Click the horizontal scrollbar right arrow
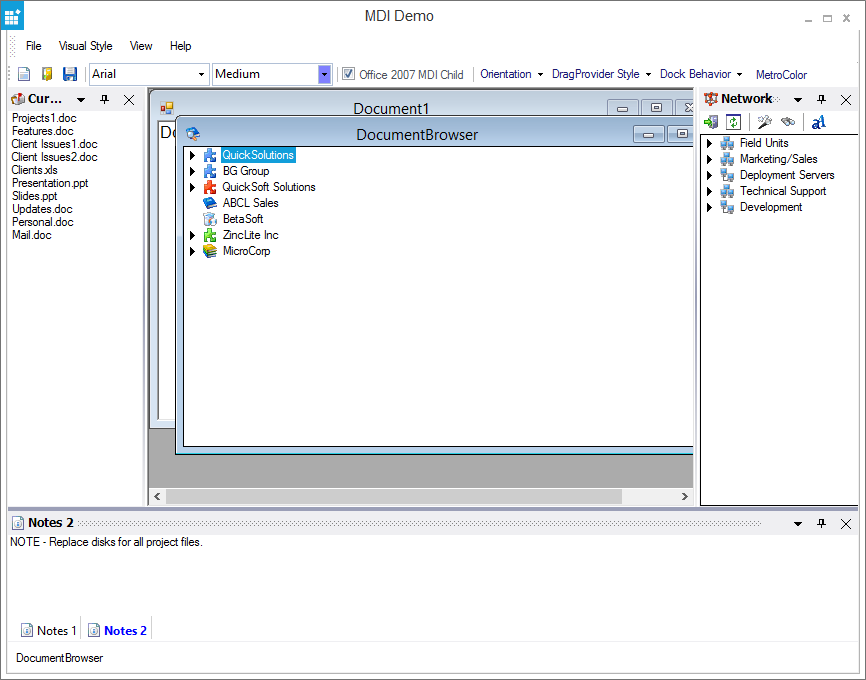 684,496
